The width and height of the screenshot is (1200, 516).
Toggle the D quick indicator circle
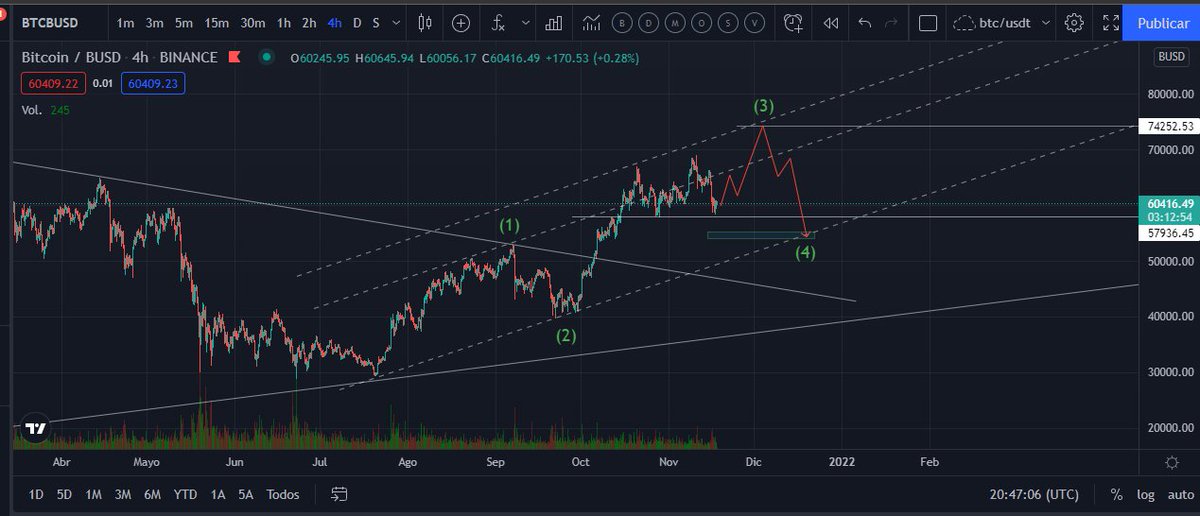pyautogui.click(x=650, y=22)
